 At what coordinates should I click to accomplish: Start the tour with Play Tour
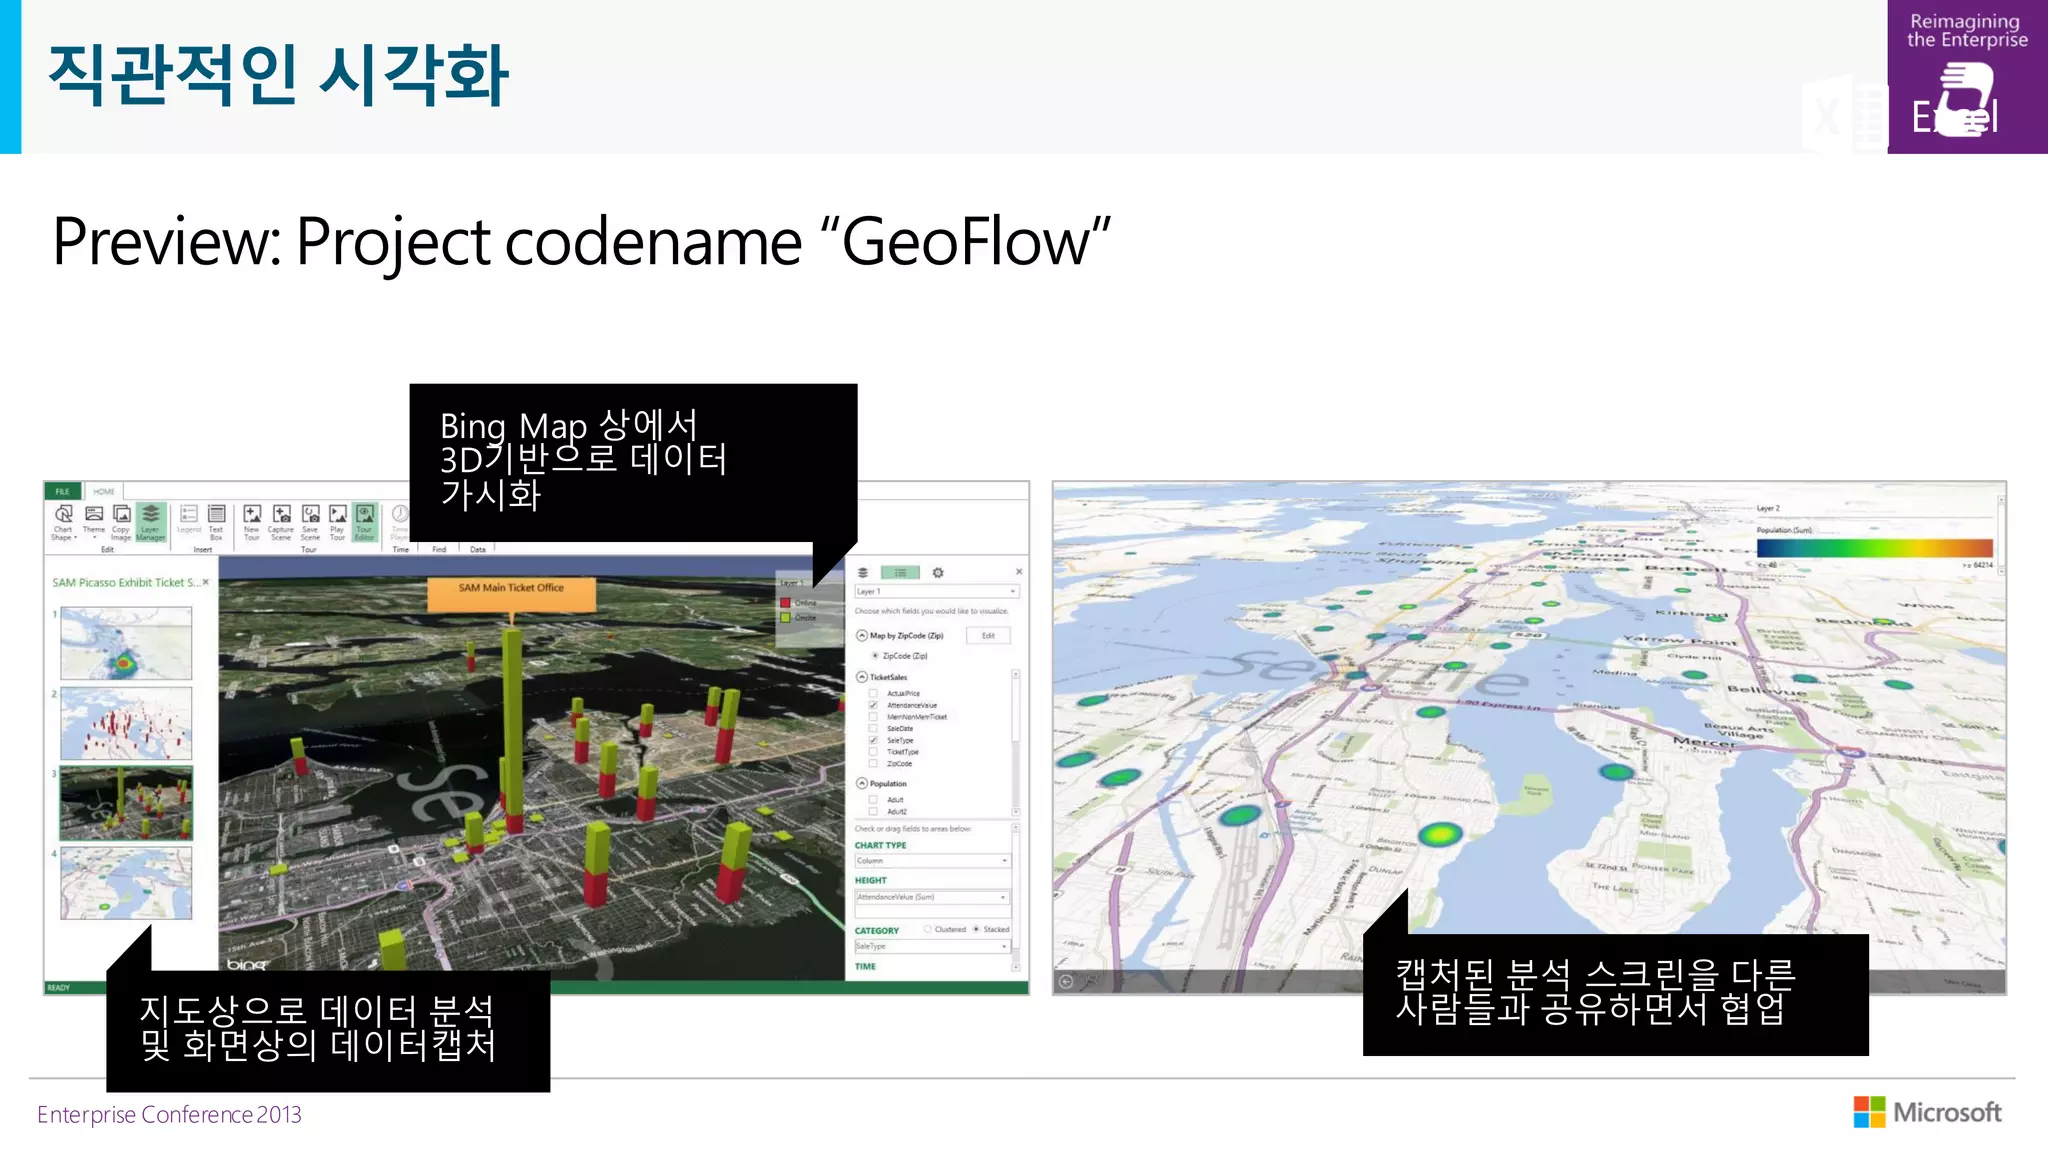tap(337, 522)
